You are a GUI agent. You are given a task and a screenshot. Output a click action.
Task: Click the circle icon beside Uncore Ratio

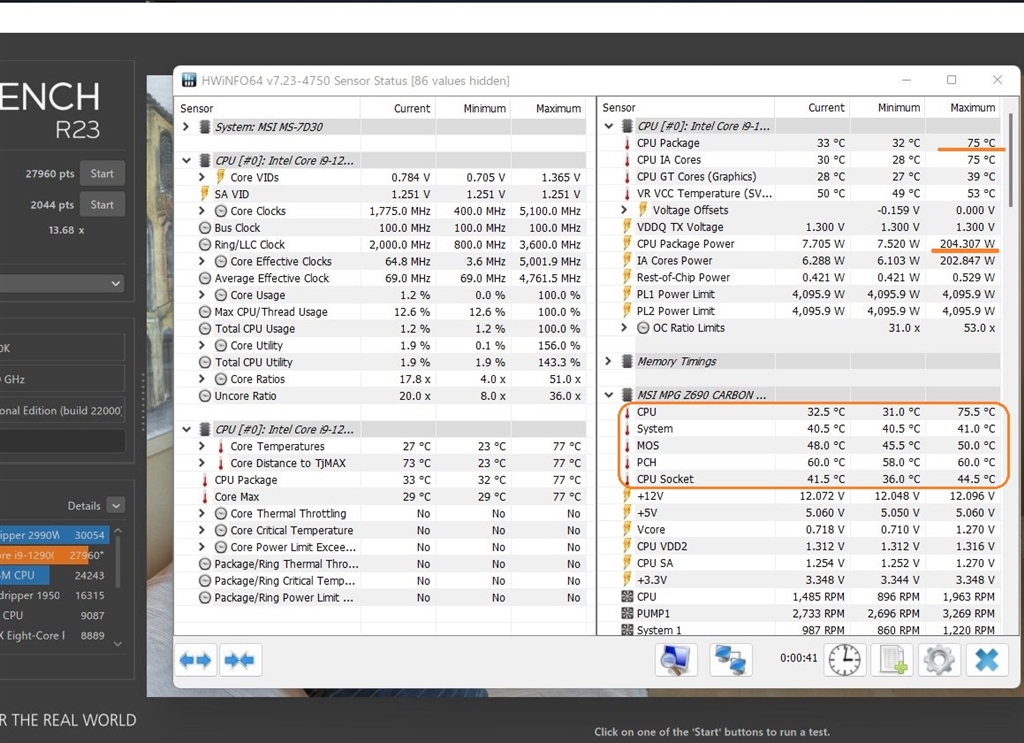[205, 396]
